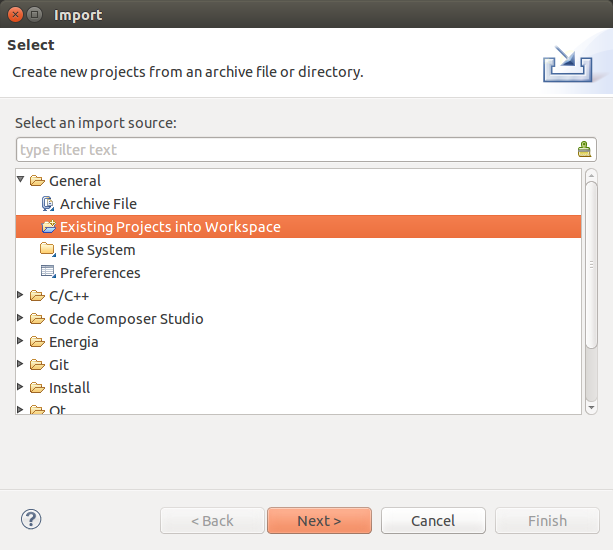Image resolution: width=613 pixels, height=550 pixels.
Task: Select the Install tree item label
Action: click(69, 388)
